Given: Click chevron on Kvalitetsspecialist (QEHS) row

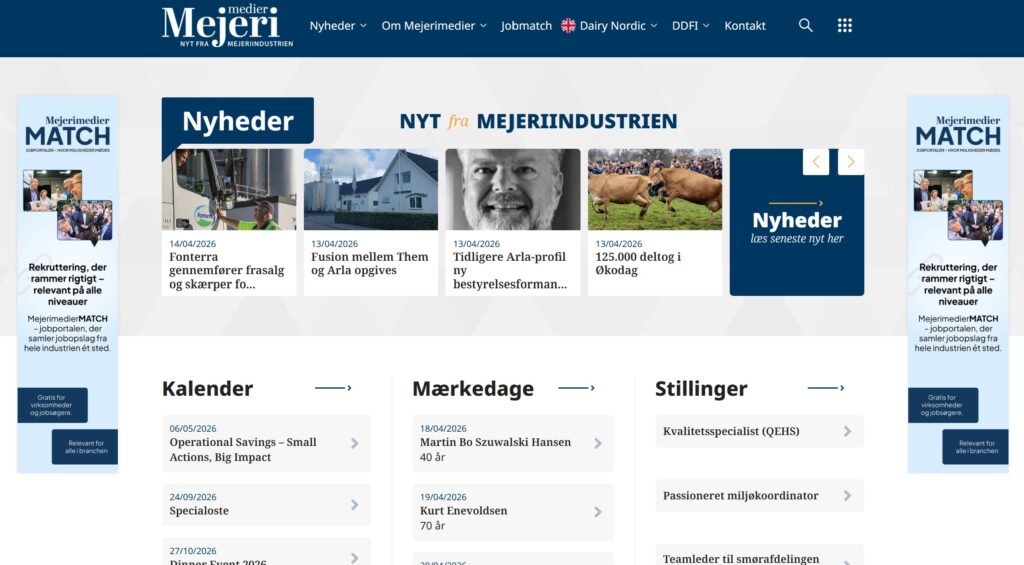Looking at the screenshot, I should click(847, 431).
